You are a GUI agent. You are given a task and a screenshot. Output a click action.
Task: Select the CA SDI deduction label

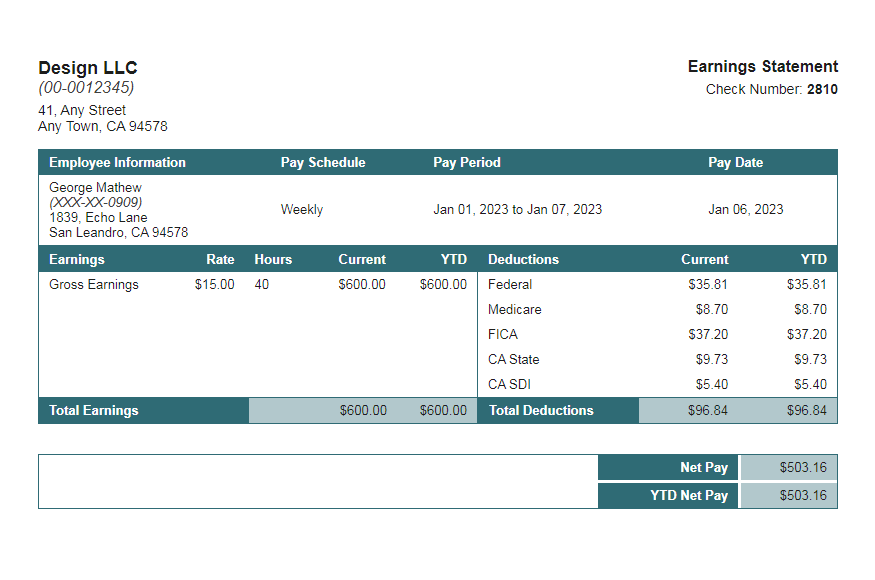tap(505, 384)
